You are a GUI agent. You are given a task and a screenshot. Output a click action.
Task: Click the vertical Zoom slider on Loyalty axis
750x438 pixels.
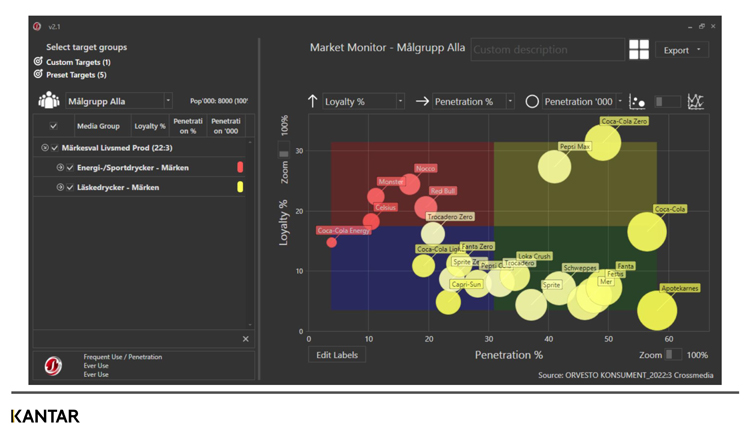point(284,151)
